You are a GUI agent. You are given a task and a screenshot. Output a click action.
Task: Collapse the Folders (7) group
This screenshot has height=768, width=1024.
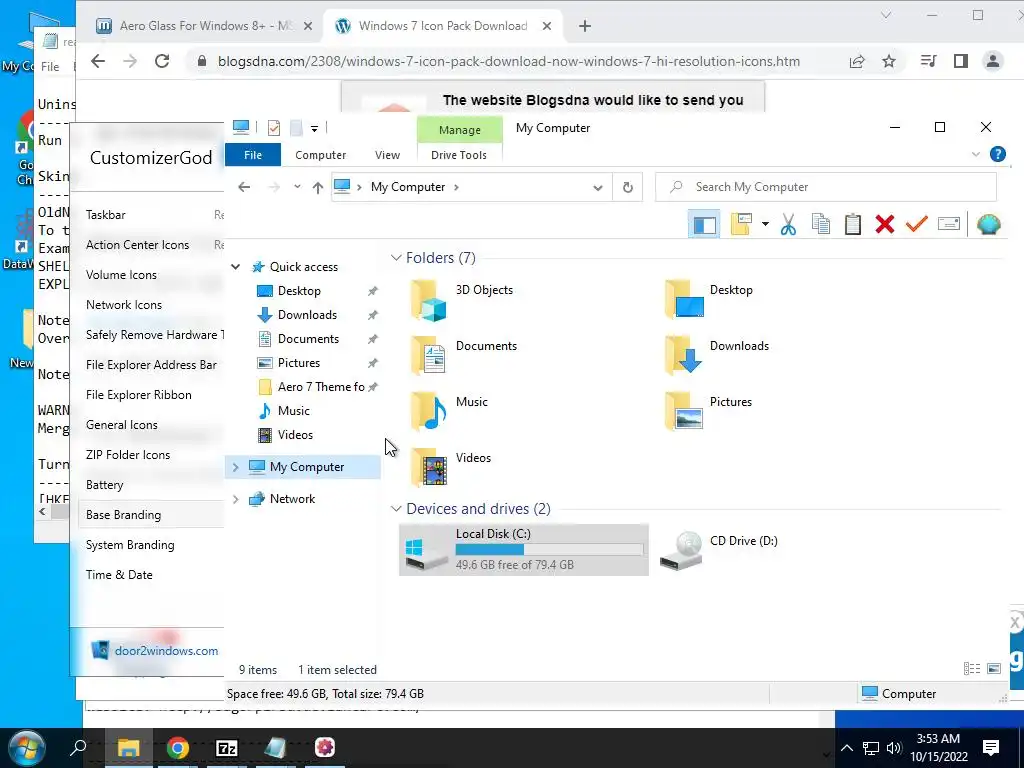coord(396,258)
